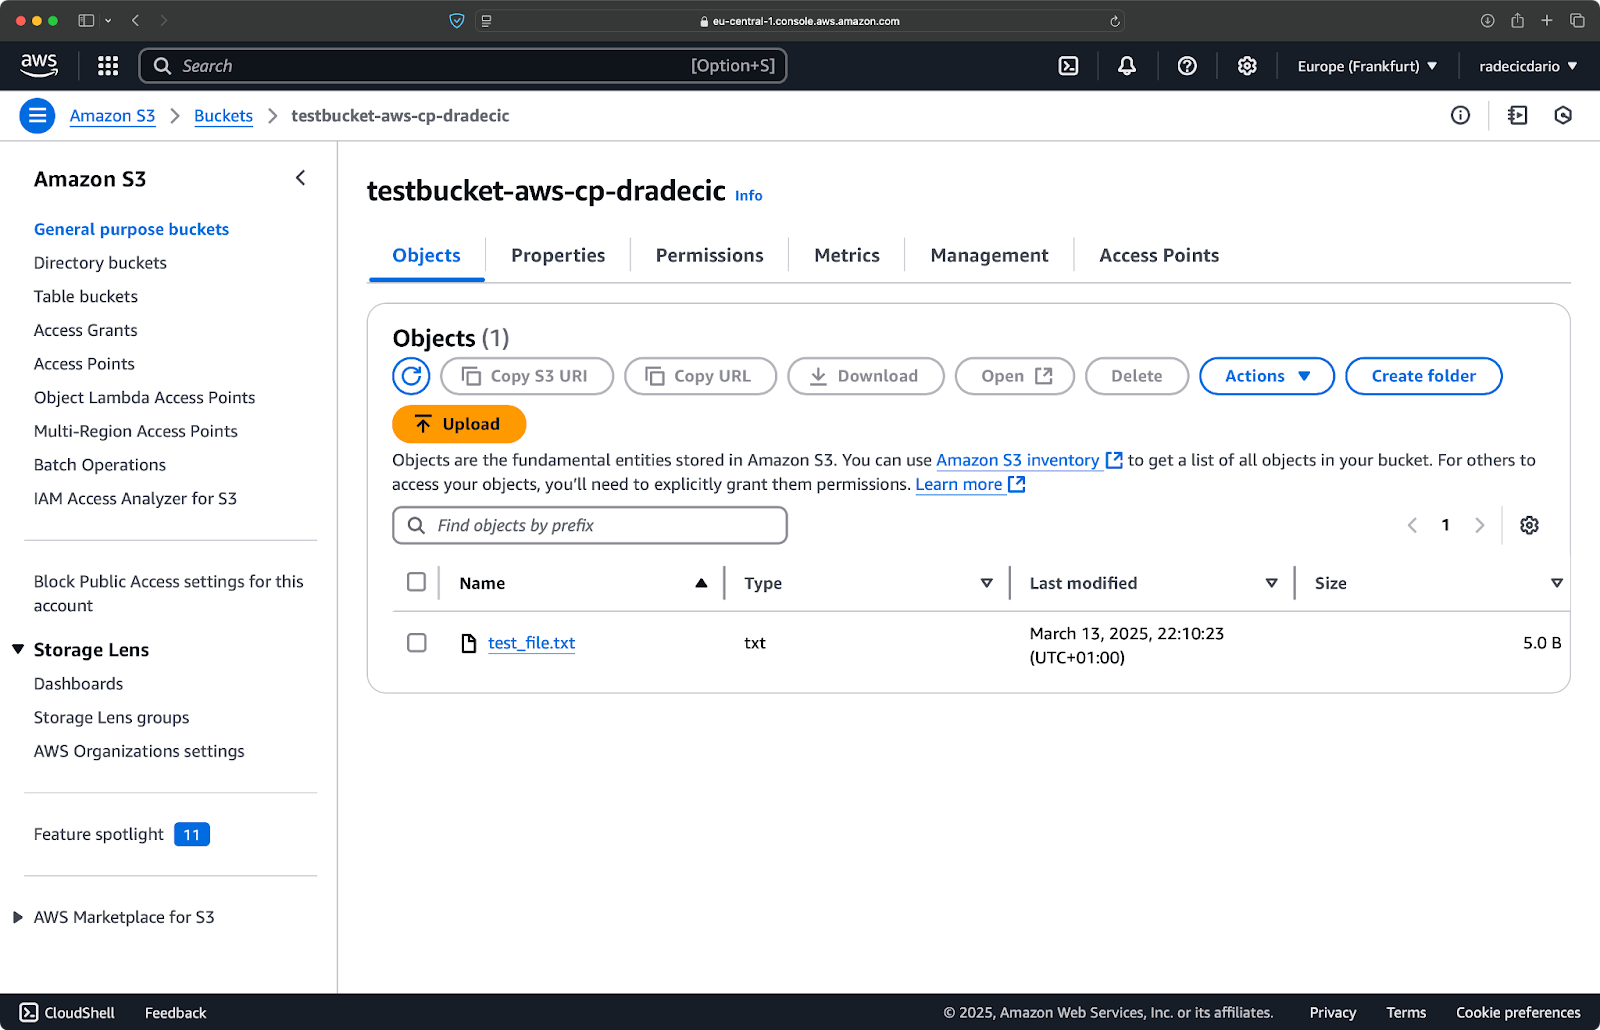Sort by the Name column arrow
Image resolution: width=1600 pixels, height=1030 pixels.
click(701, 583)
